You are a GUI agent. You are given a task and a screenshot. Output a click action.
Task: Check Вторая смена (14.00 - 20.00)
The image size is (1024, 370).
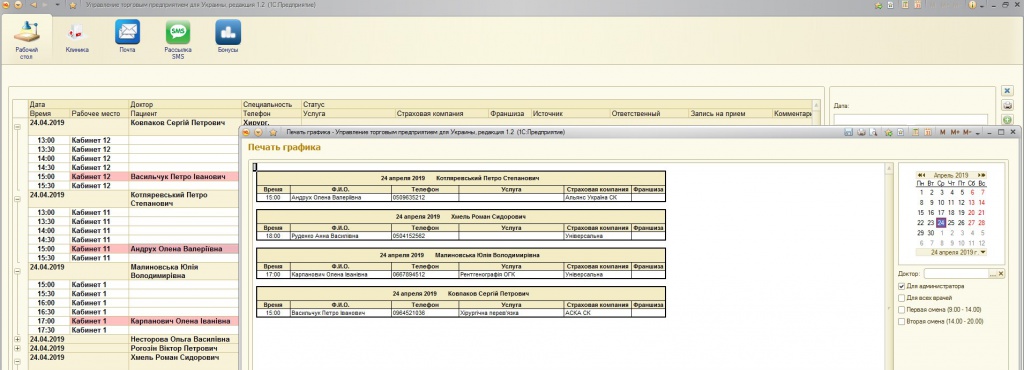click(x=902, y=321)
